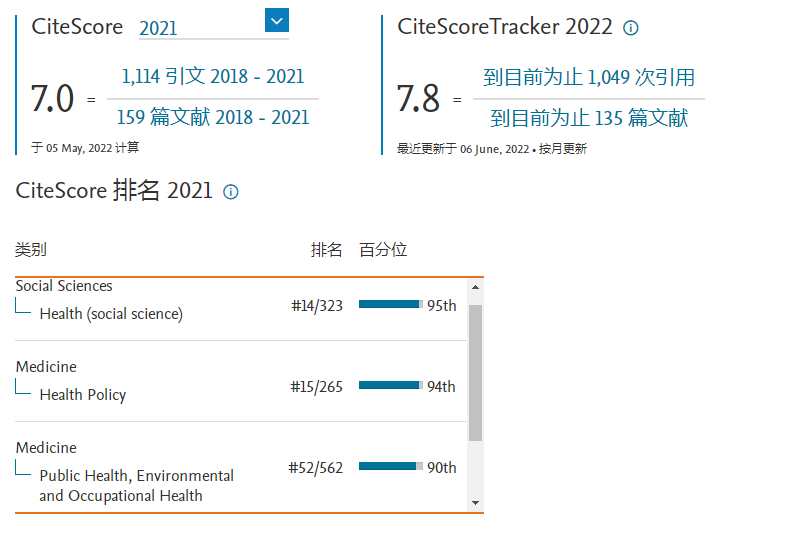Click the scrollbar up arrow in rankings list
Image resolution: width=801 pixels, height=535 pixels.
[476, 287]
